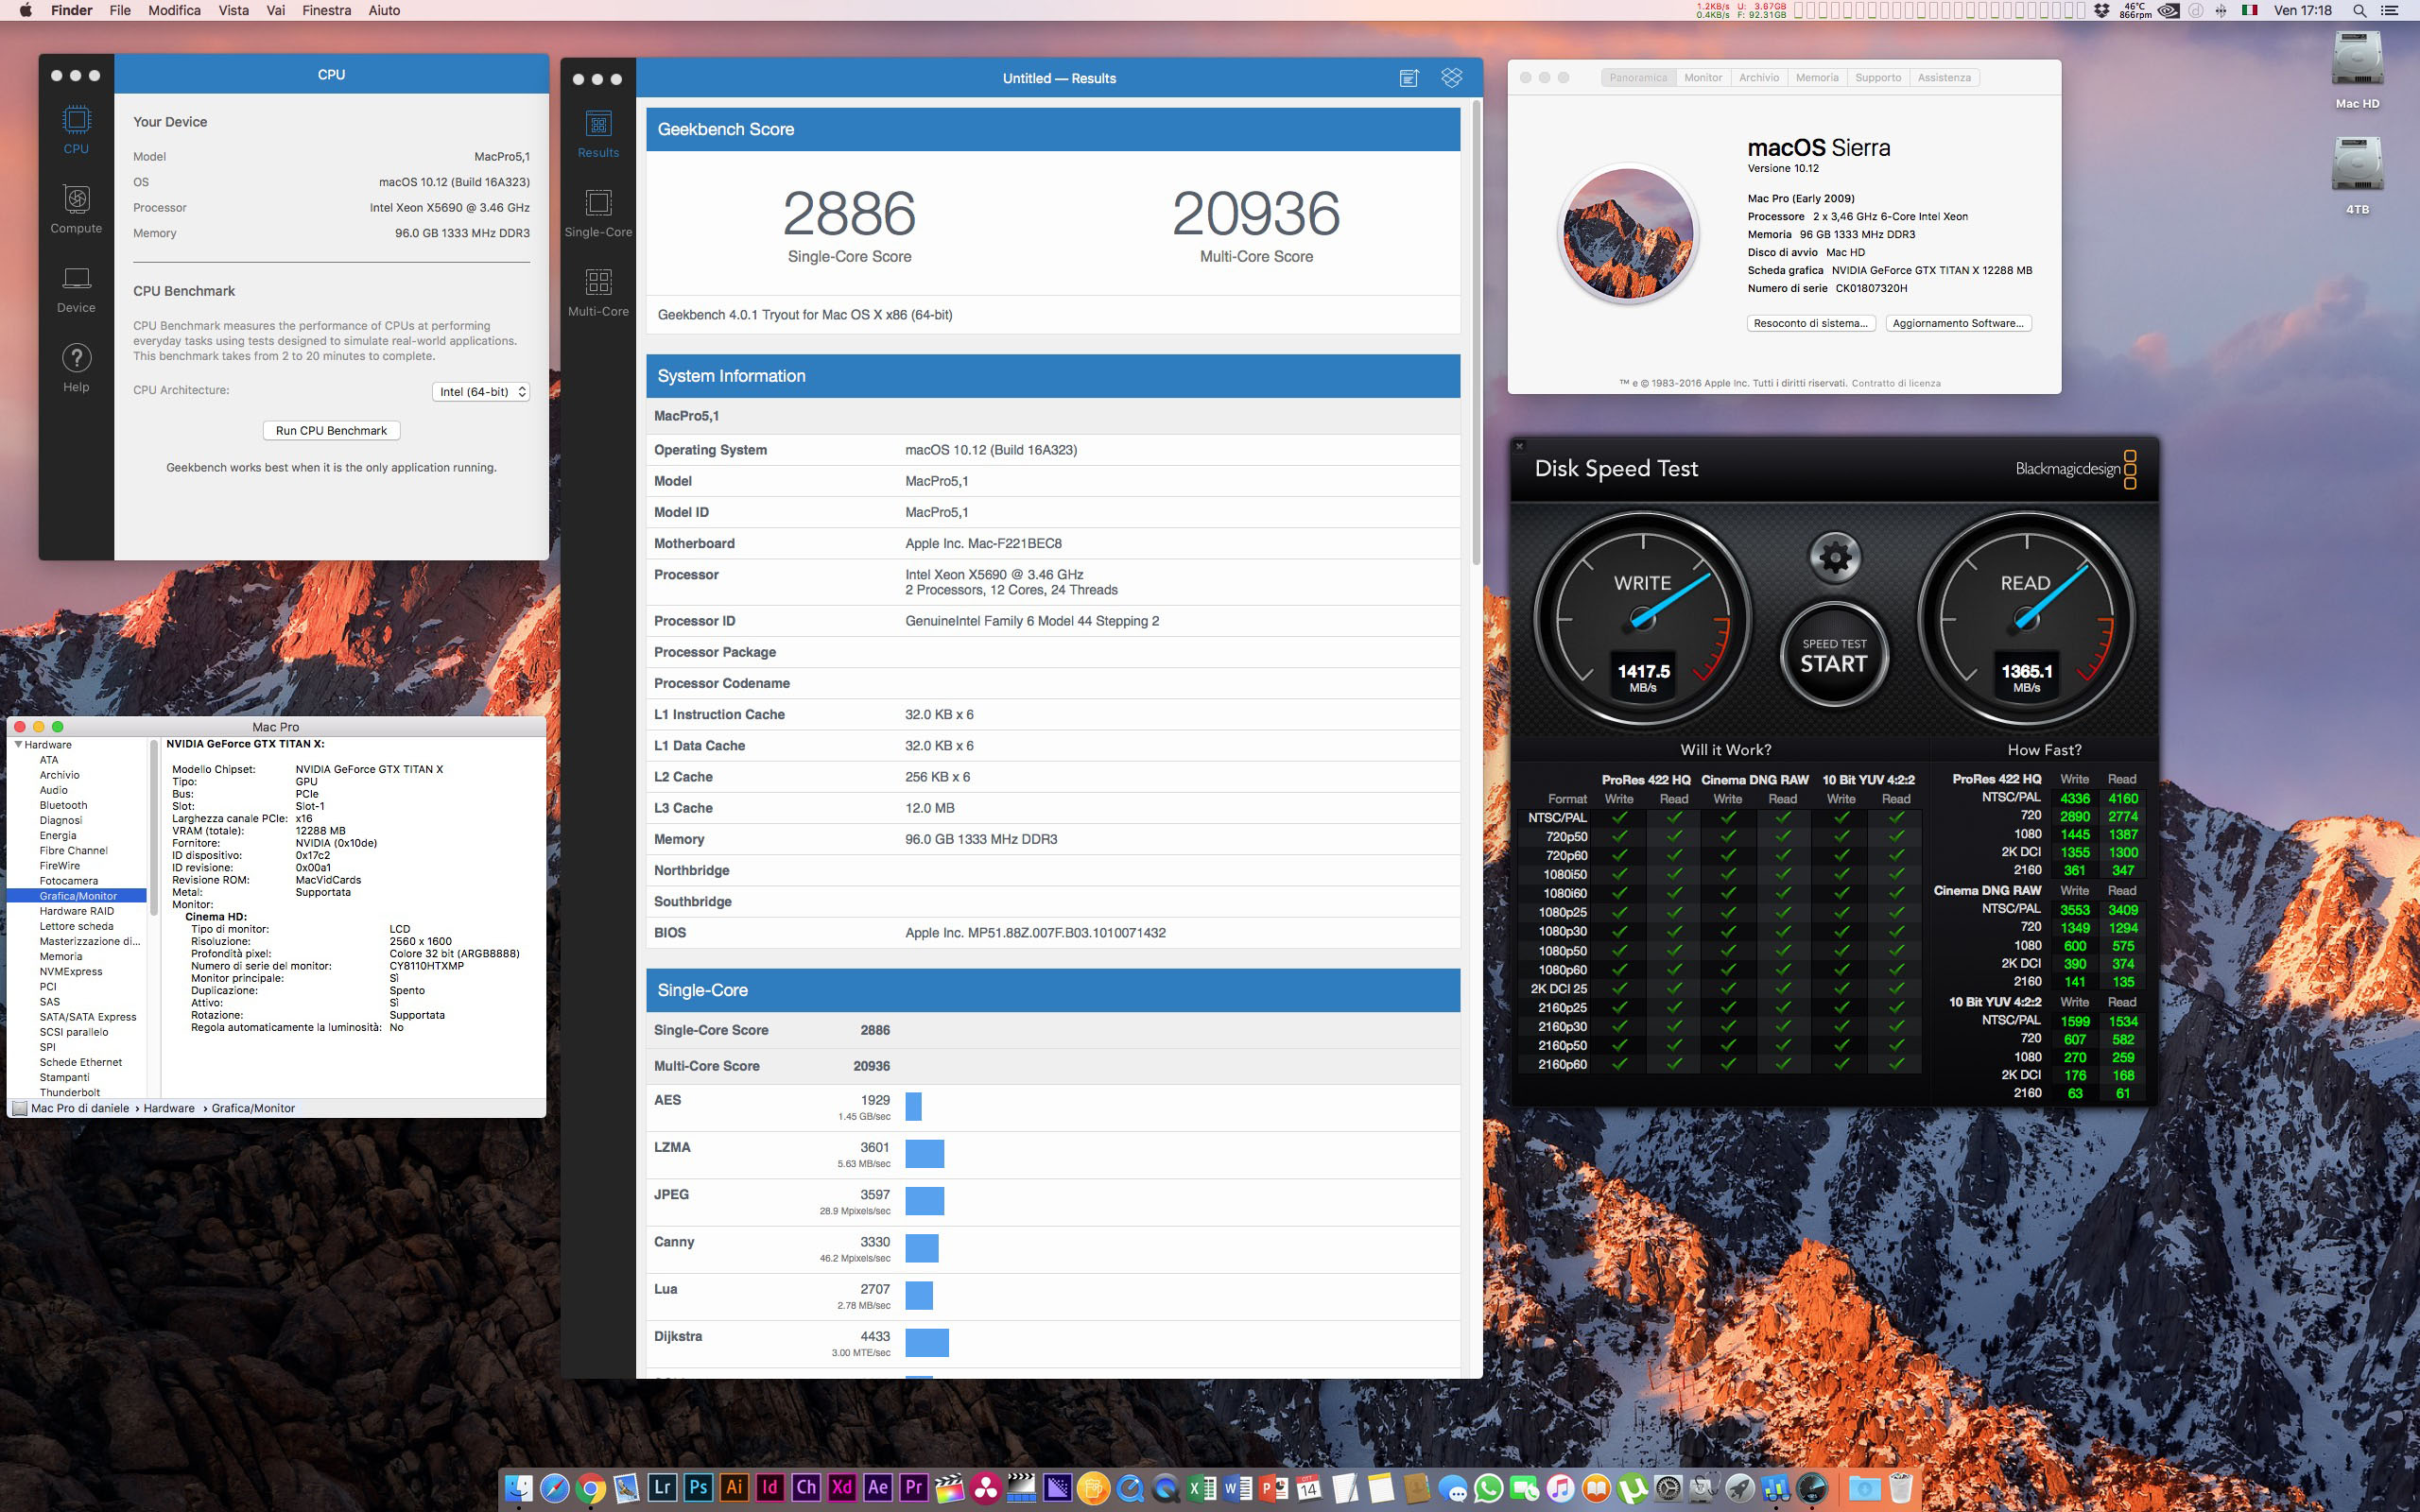The width and height of the screenshot is (2420, 1512).
Task: Open the Contratto di licenza link
Action: click(x=1895, y=383)
